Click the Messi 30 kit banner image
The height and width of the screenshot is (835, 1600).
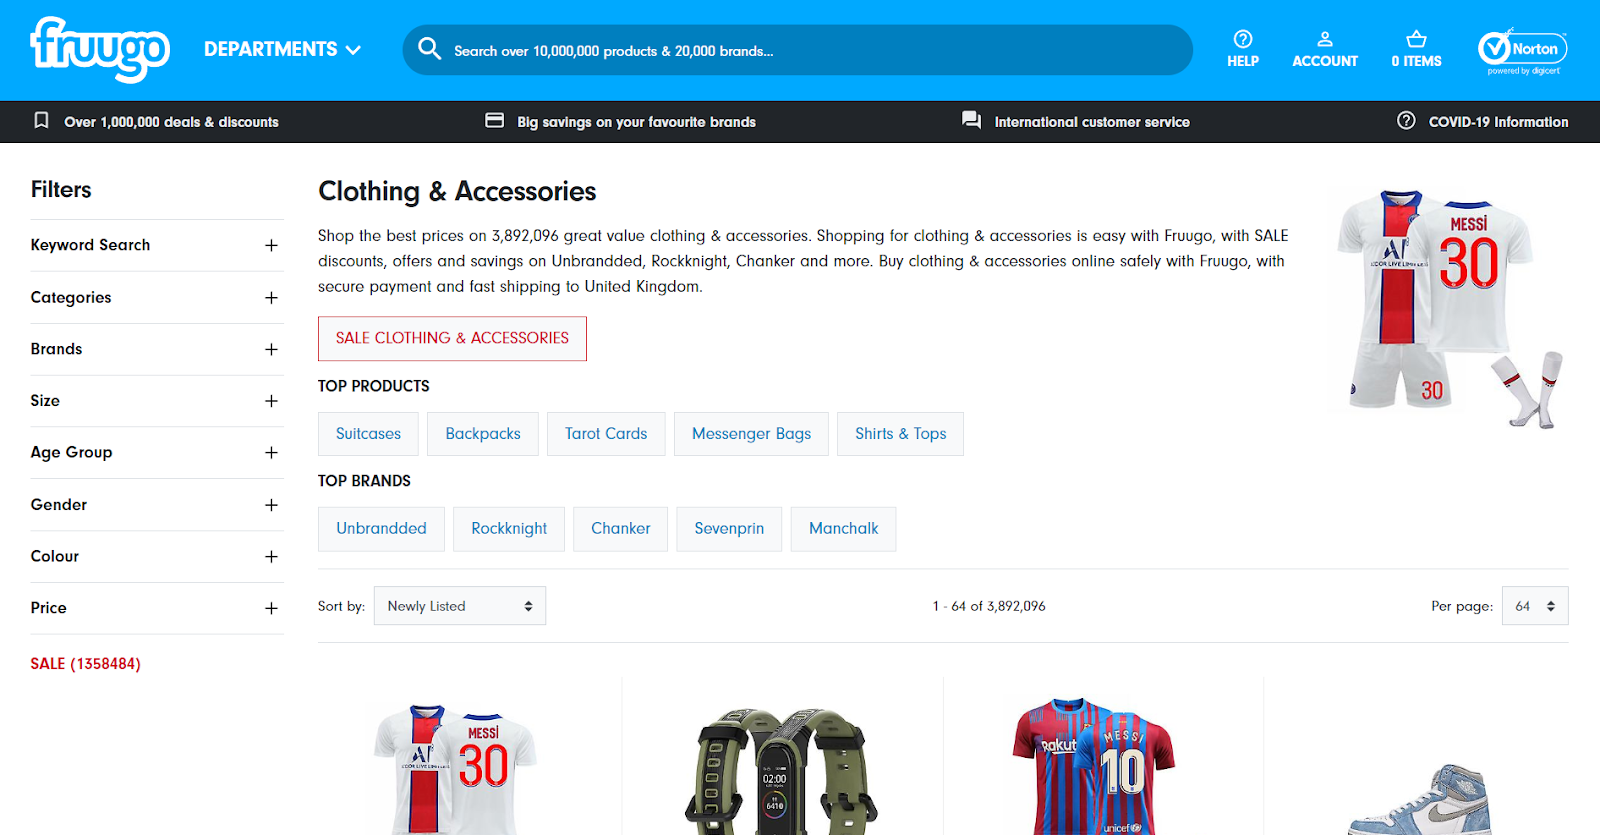tap(1450, 308)
